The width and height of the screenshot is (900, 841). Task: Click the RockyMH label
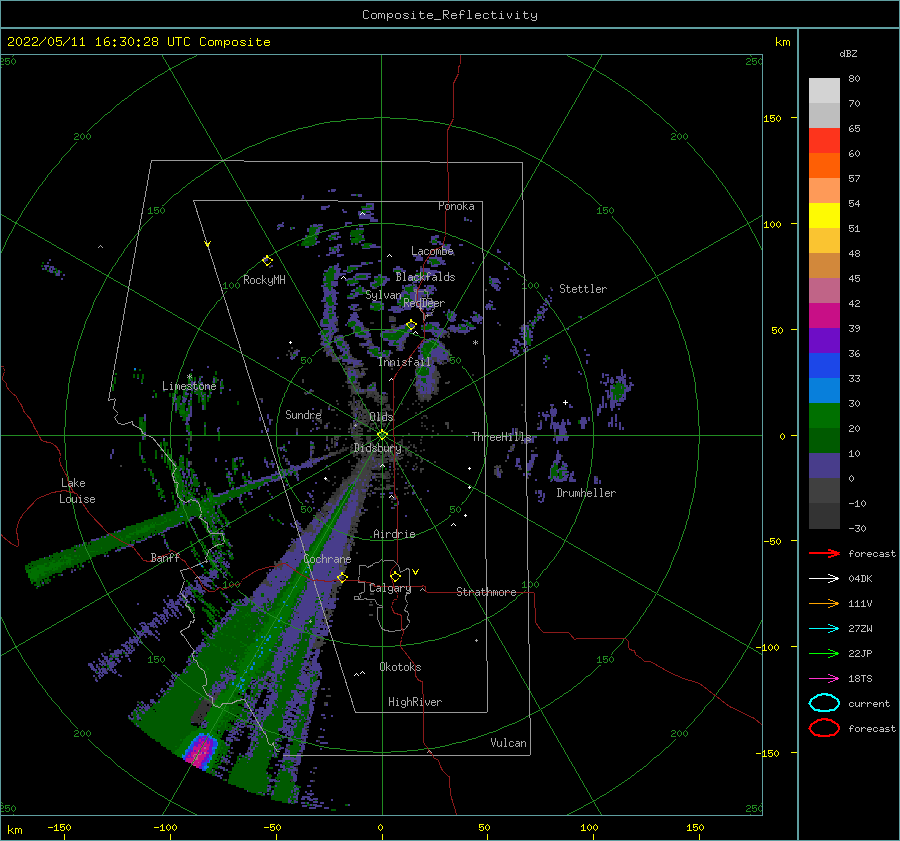264,280
